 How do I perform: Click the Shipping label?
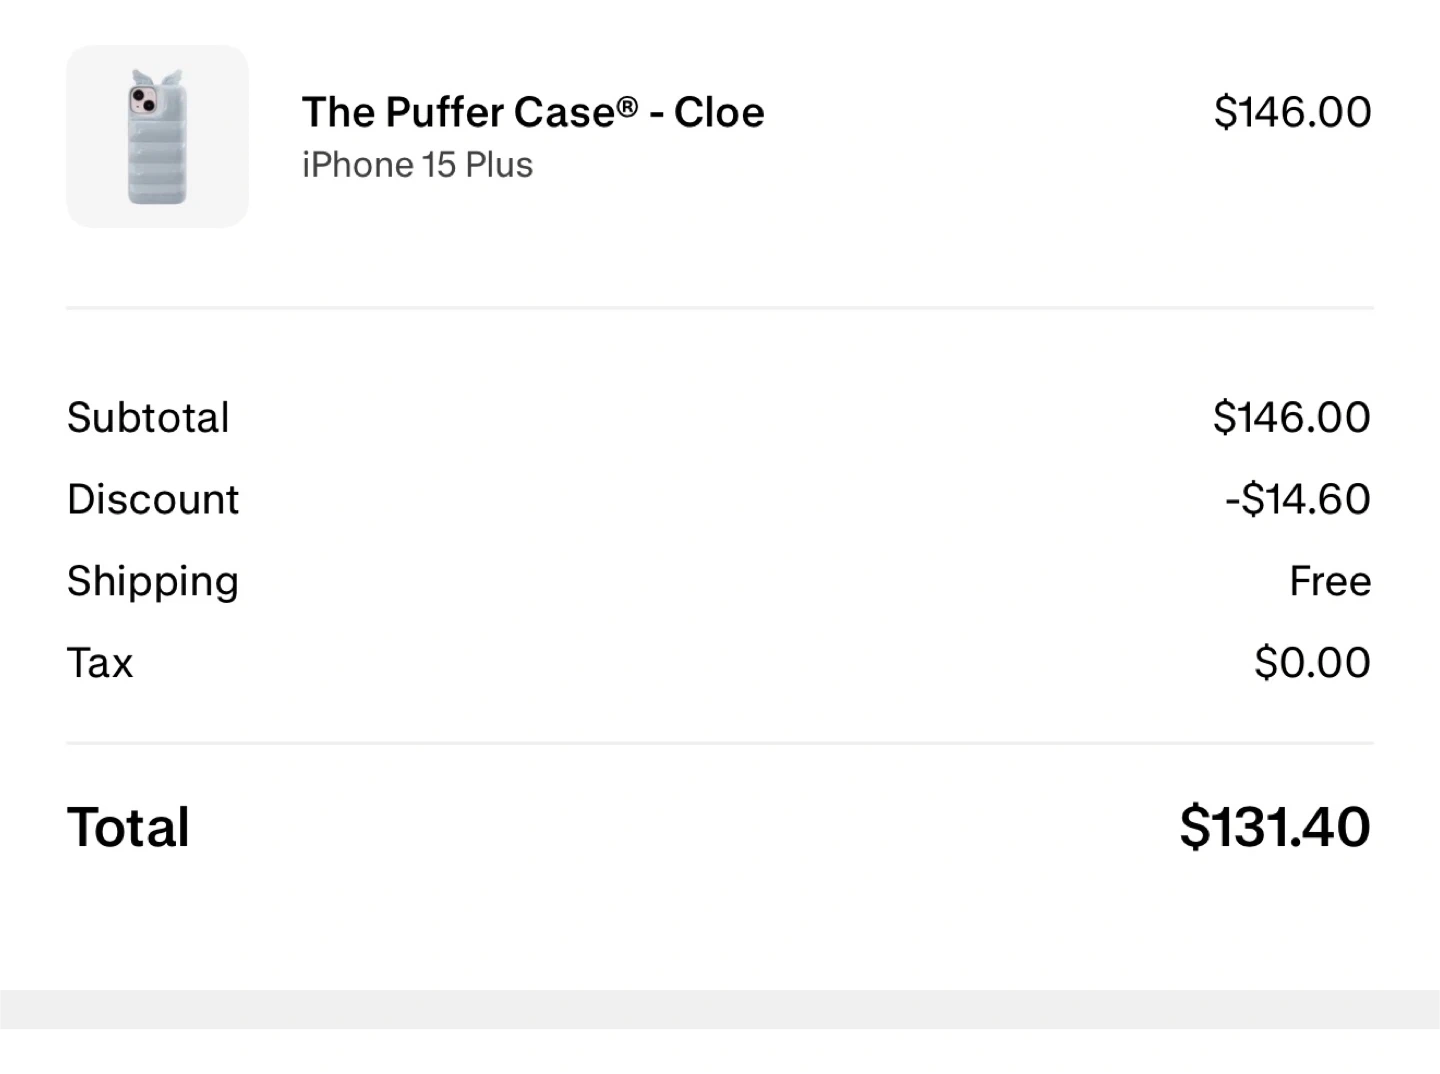point(153,581)
